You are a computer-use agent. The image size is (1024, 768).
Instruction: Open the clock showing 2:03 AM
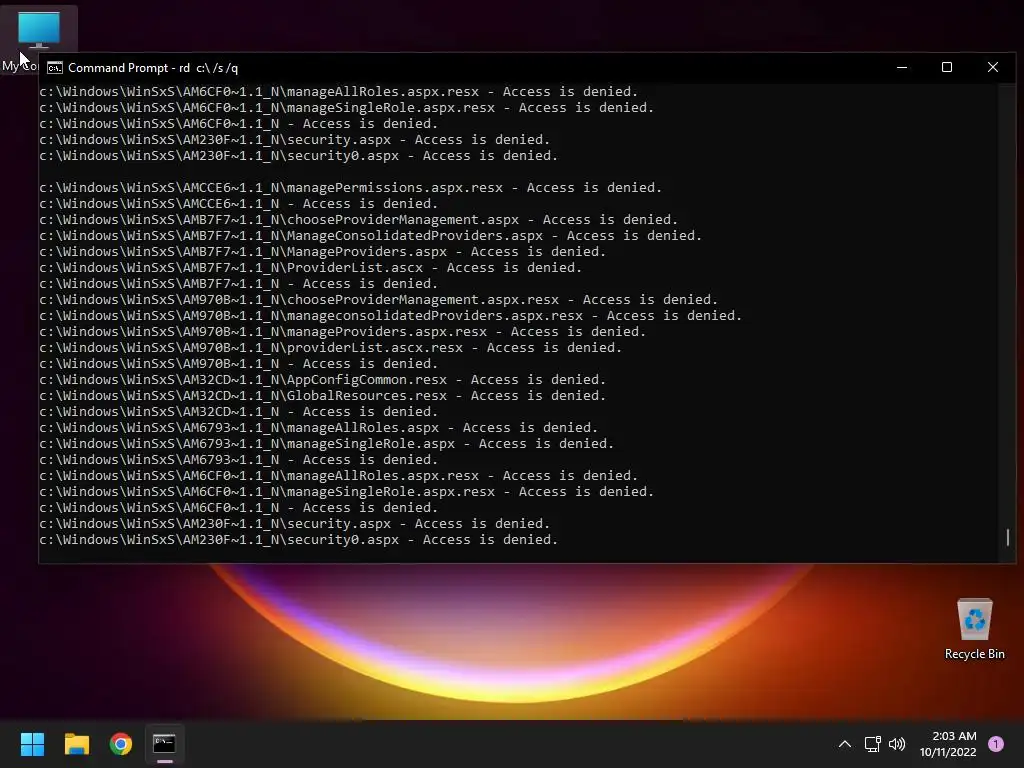[x=948, y=744]
